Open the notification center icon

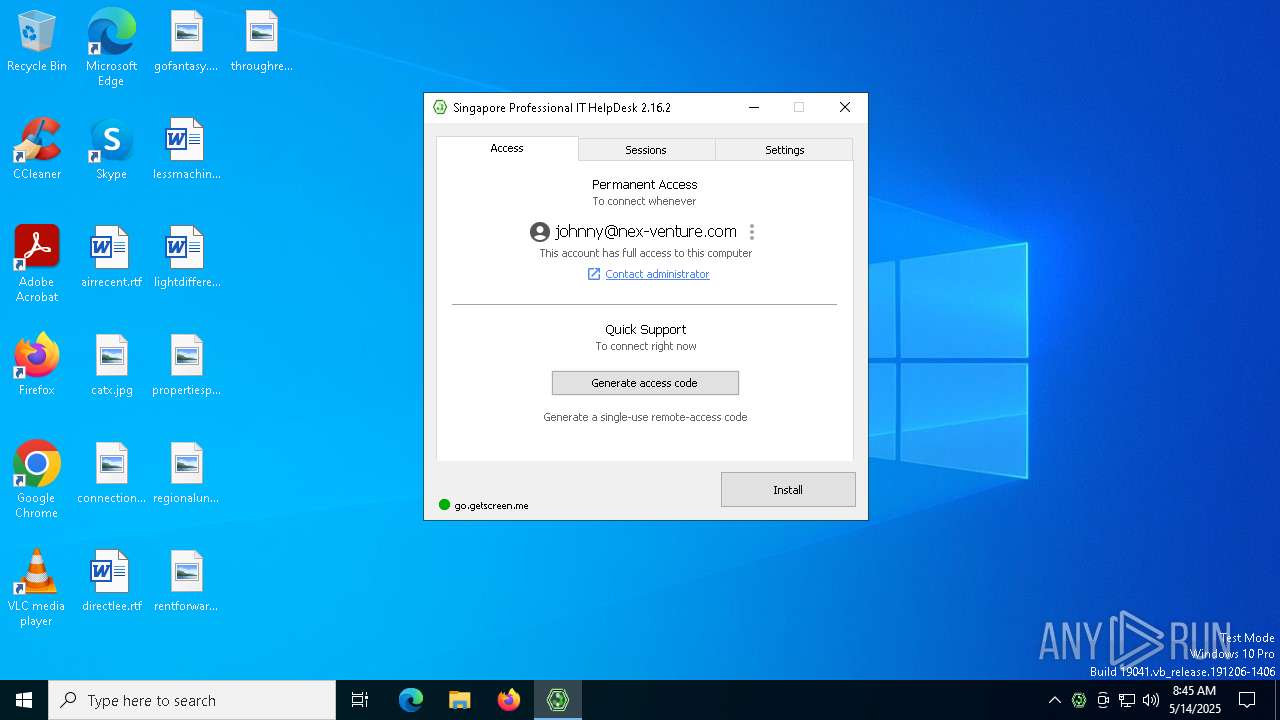click(x=1247, y=700)
